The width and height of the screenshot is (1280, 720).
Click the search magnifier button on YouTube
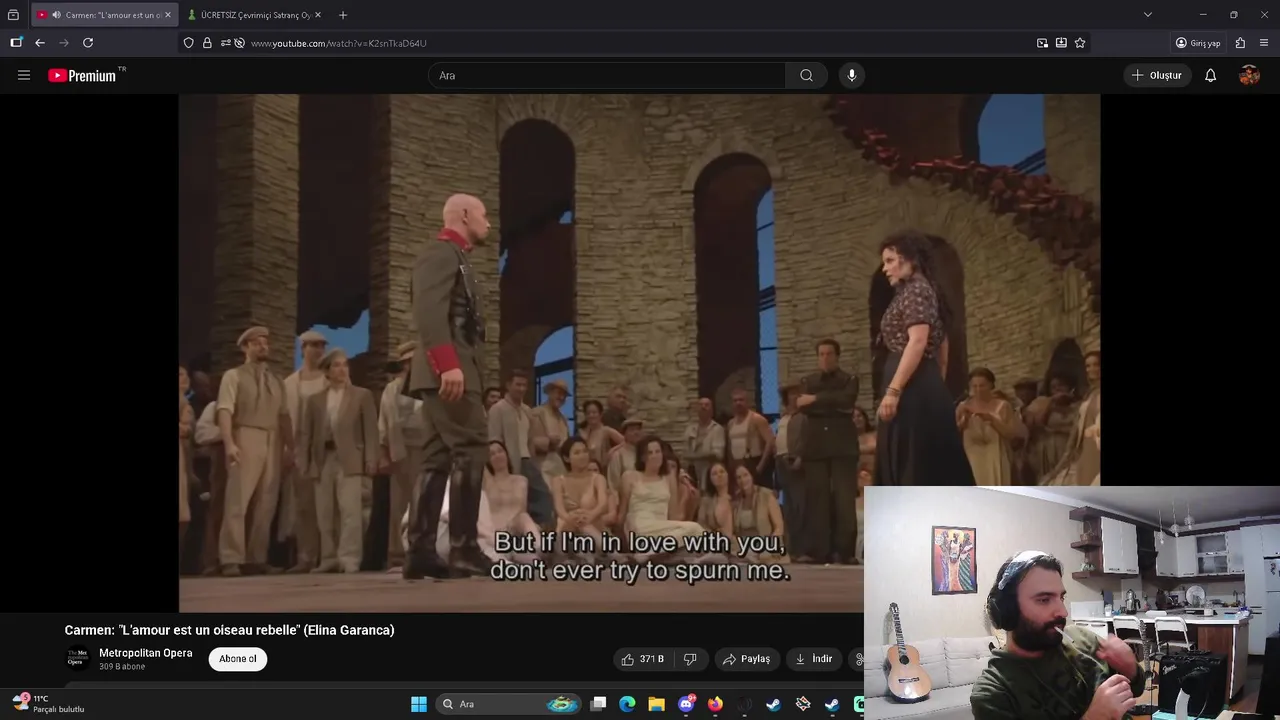point(806,75)
